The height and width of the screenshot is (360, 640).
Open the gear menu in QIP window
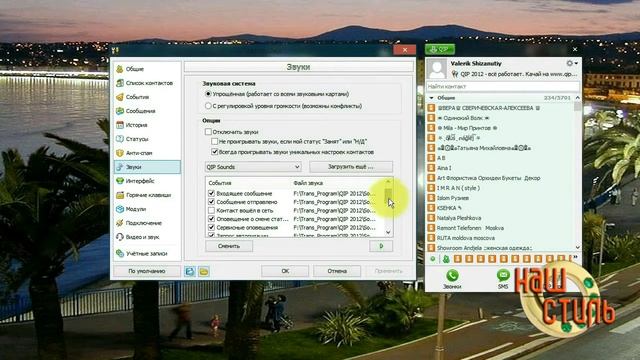point(572,63)
